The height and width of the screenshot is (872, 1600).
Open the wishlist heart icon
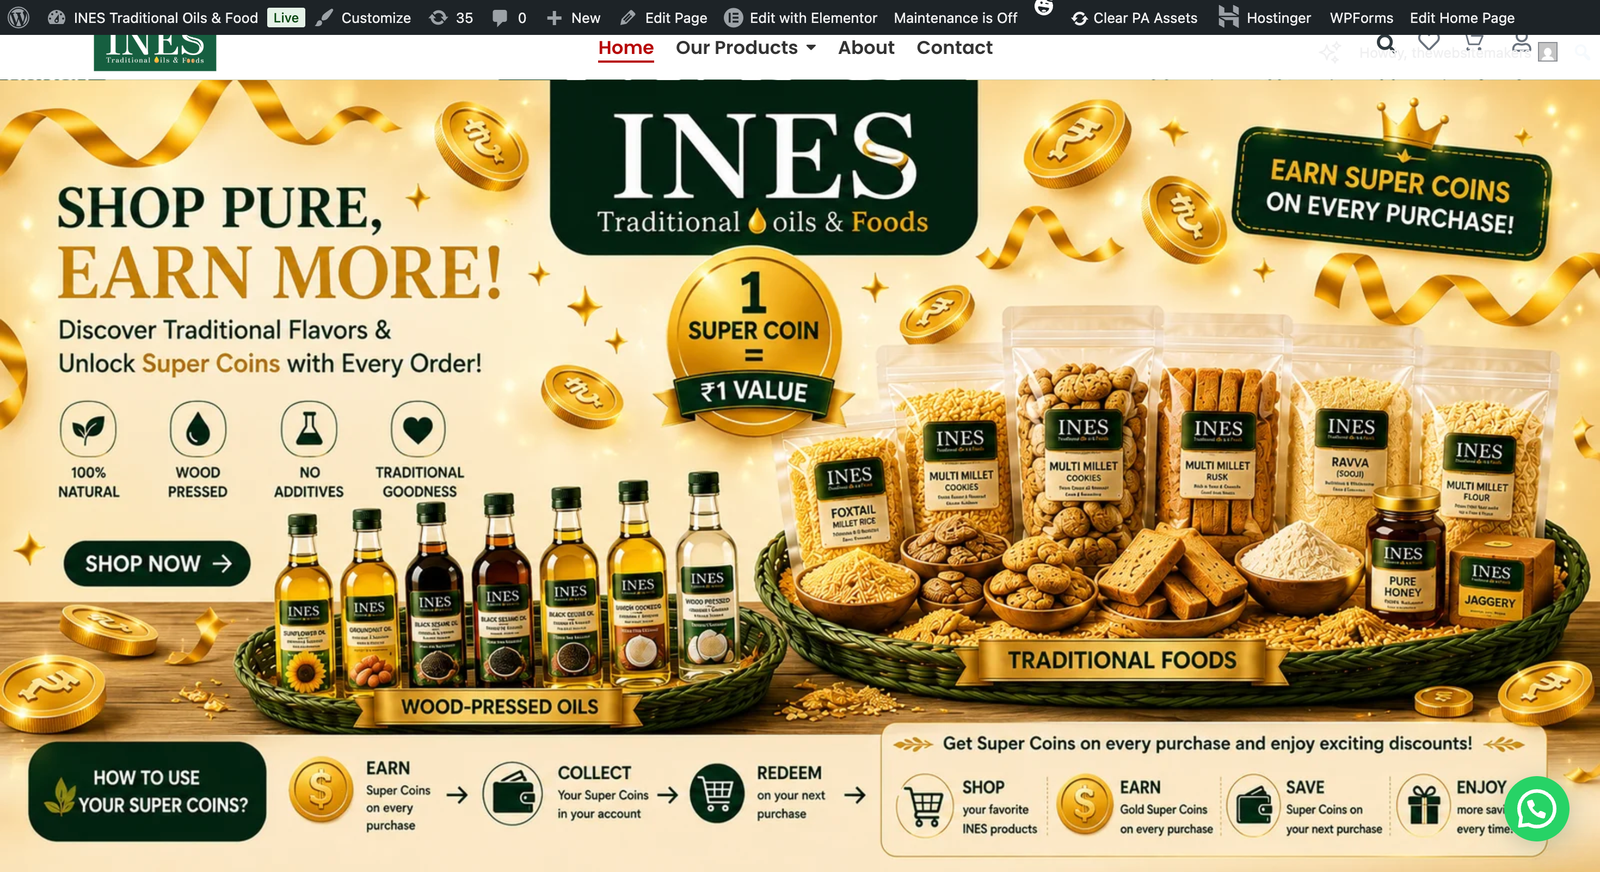1429,42
